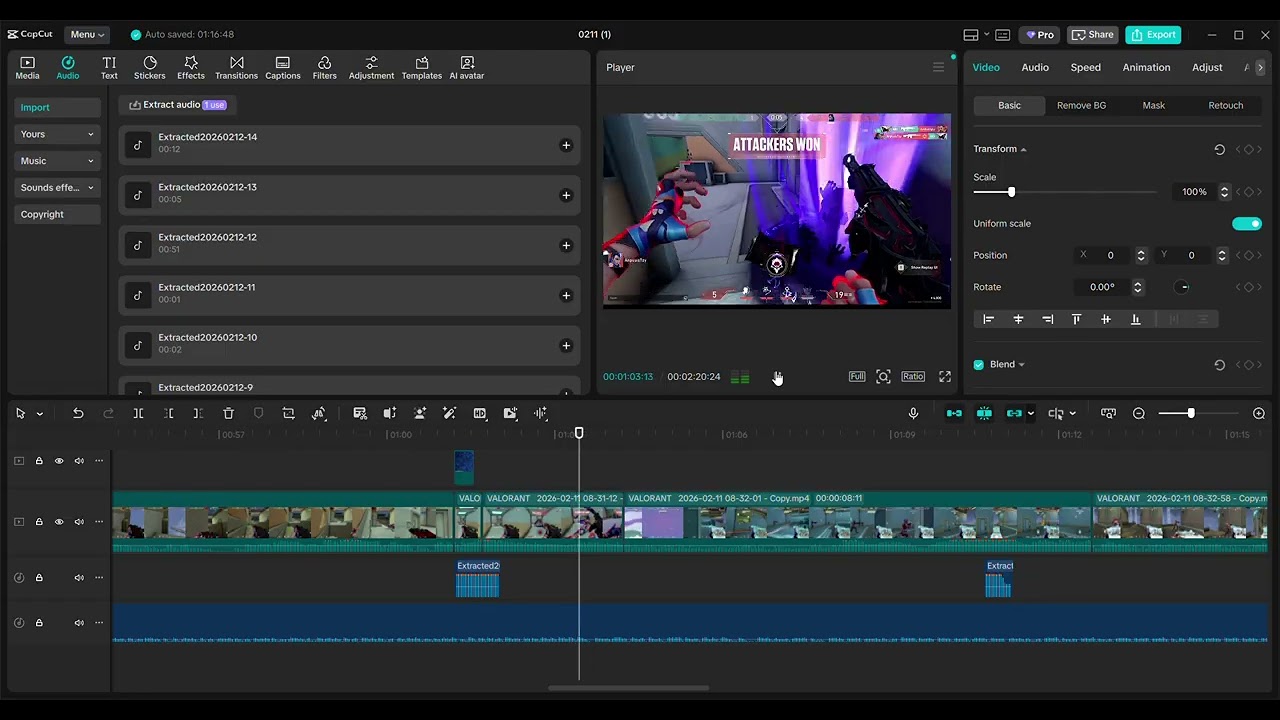Image resolution: width=1280 pixels, height=720 pixels.
Task: Lock the top overlay video track
Action: click(39, 461)
